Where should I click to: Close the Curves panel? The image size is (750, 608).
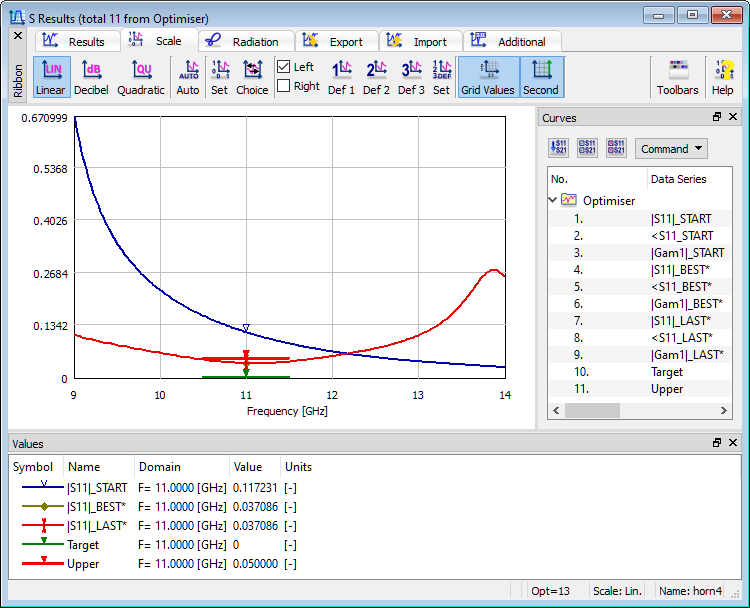point(733,117)
